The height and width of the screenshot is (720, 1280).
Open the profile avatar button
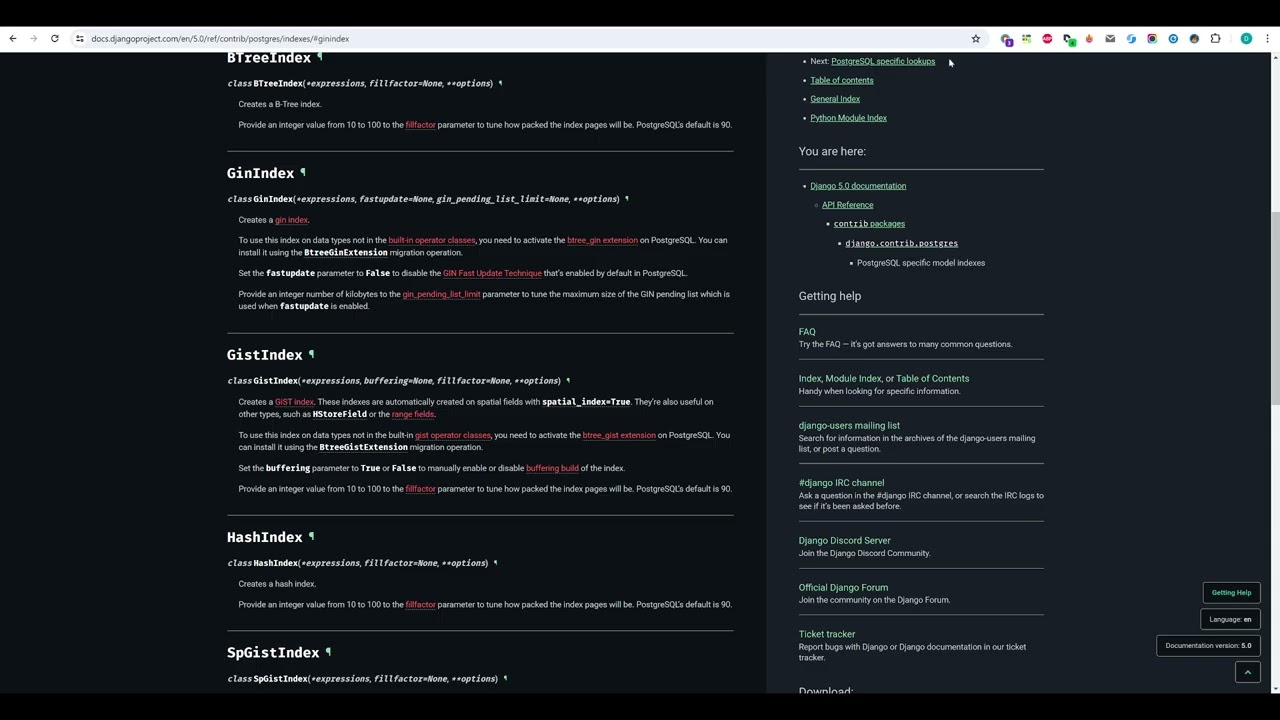[1246, 39]
